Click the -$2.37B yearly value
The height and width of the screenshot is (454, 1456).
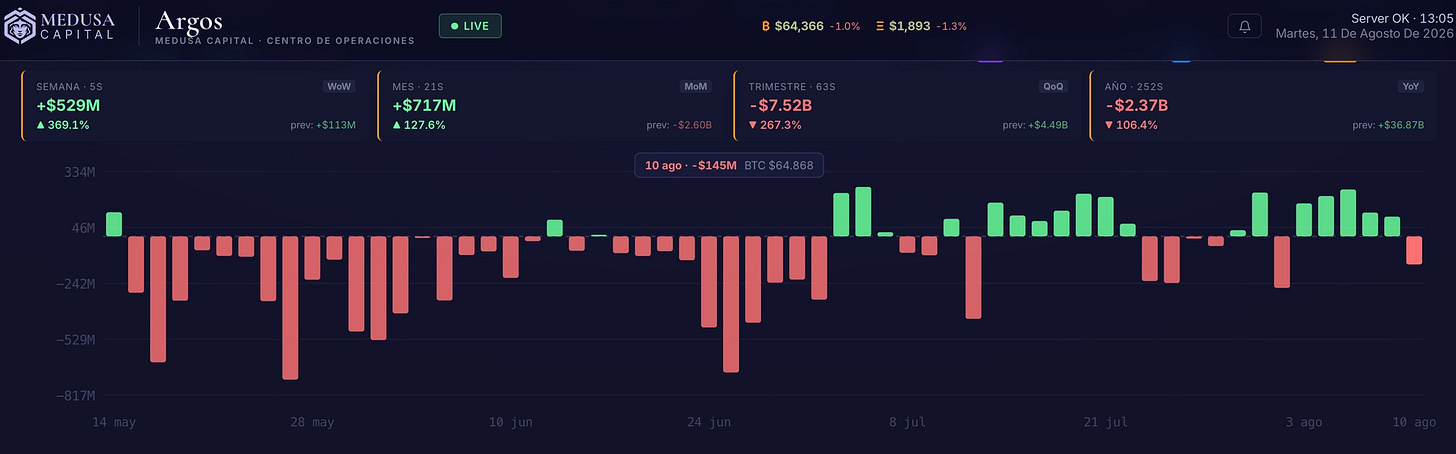click(1137, 105)
